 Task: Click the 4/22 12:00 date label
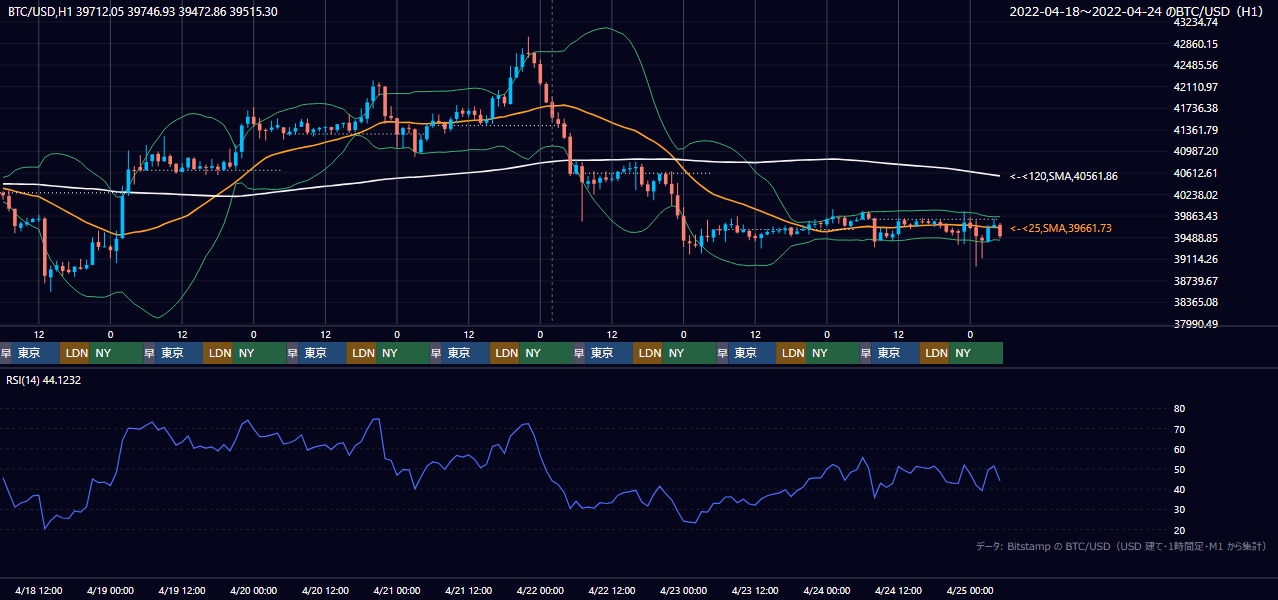click(x=612, y=590)
